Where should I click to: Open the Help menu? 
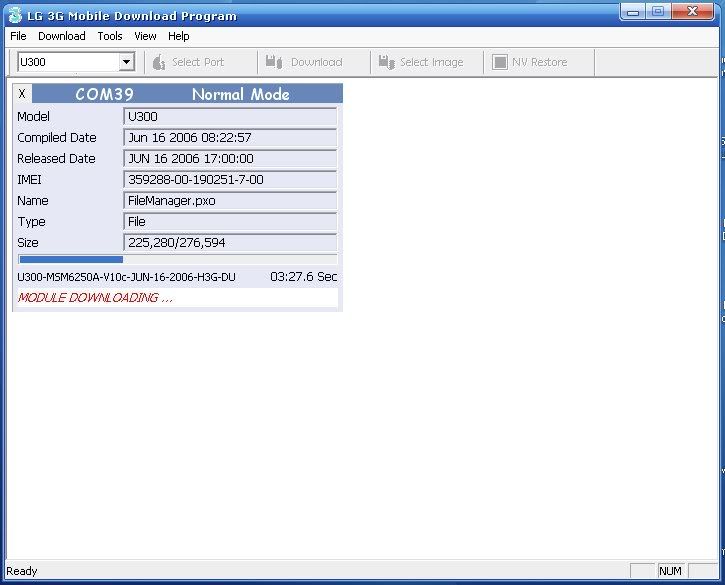click(x=178, y=36)
